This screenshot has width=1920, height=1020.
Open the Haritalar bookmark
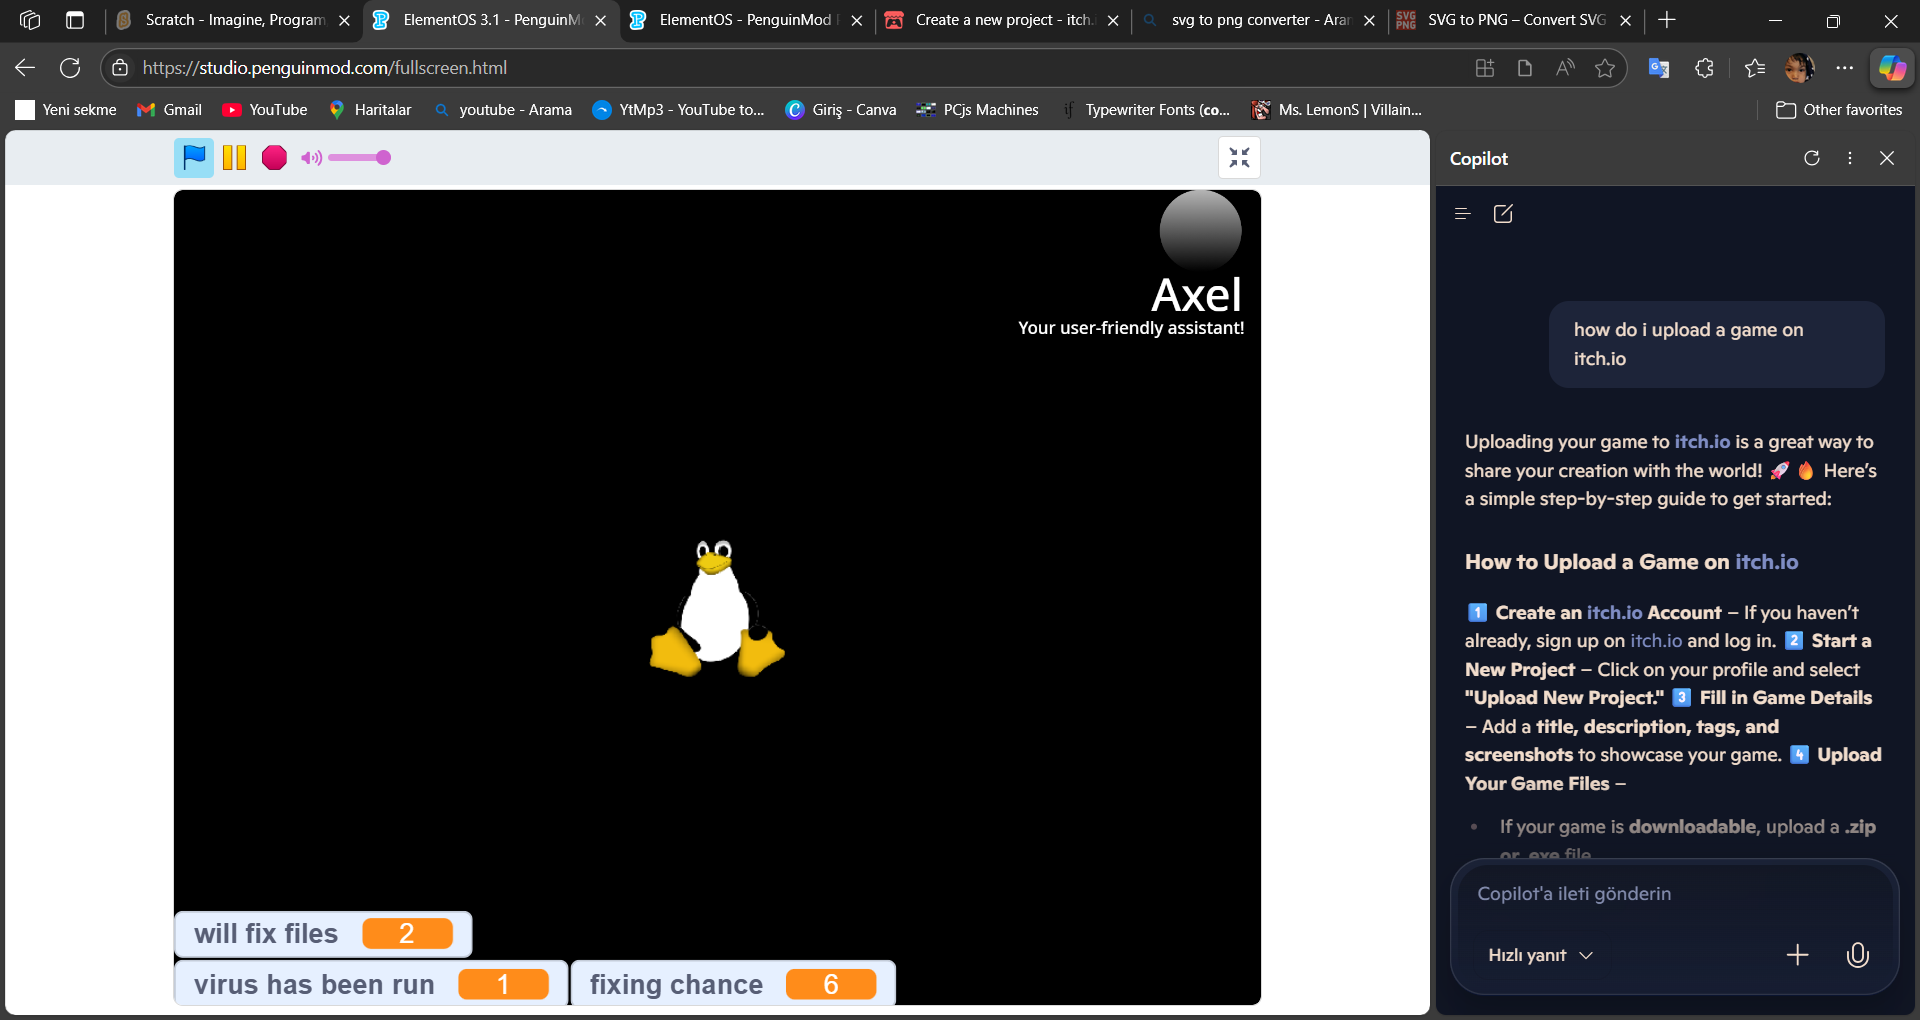369,110
